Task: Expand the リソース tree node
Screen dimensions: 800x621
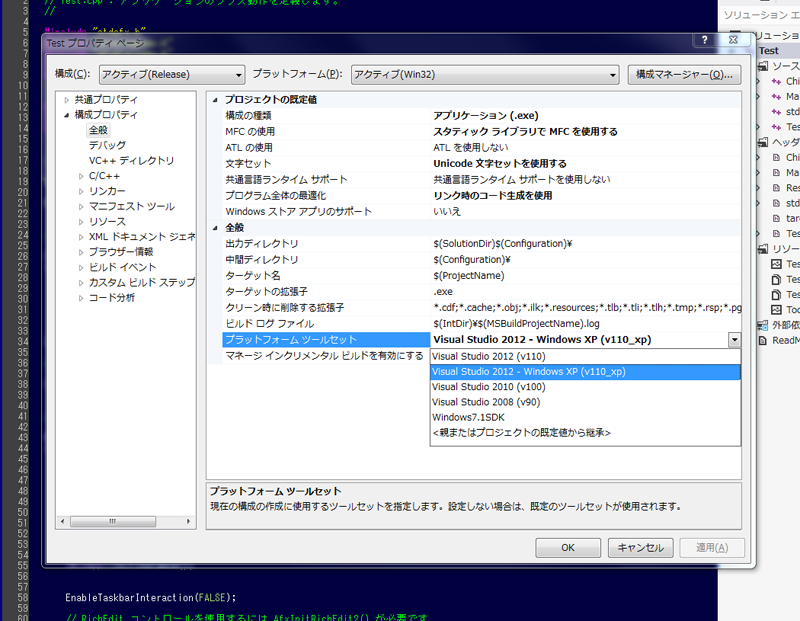Action: pyautogui.click(x=81, y=222)
